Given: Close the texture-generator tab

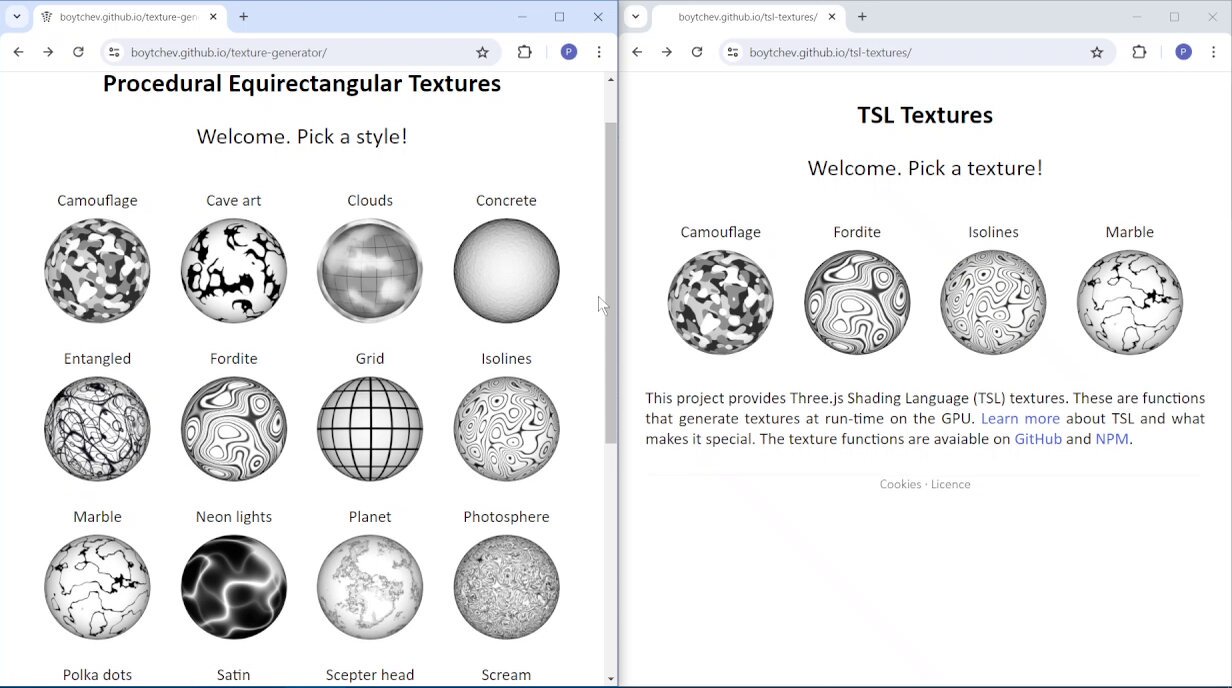Looking at the screenshot, I should pos(213,17).
